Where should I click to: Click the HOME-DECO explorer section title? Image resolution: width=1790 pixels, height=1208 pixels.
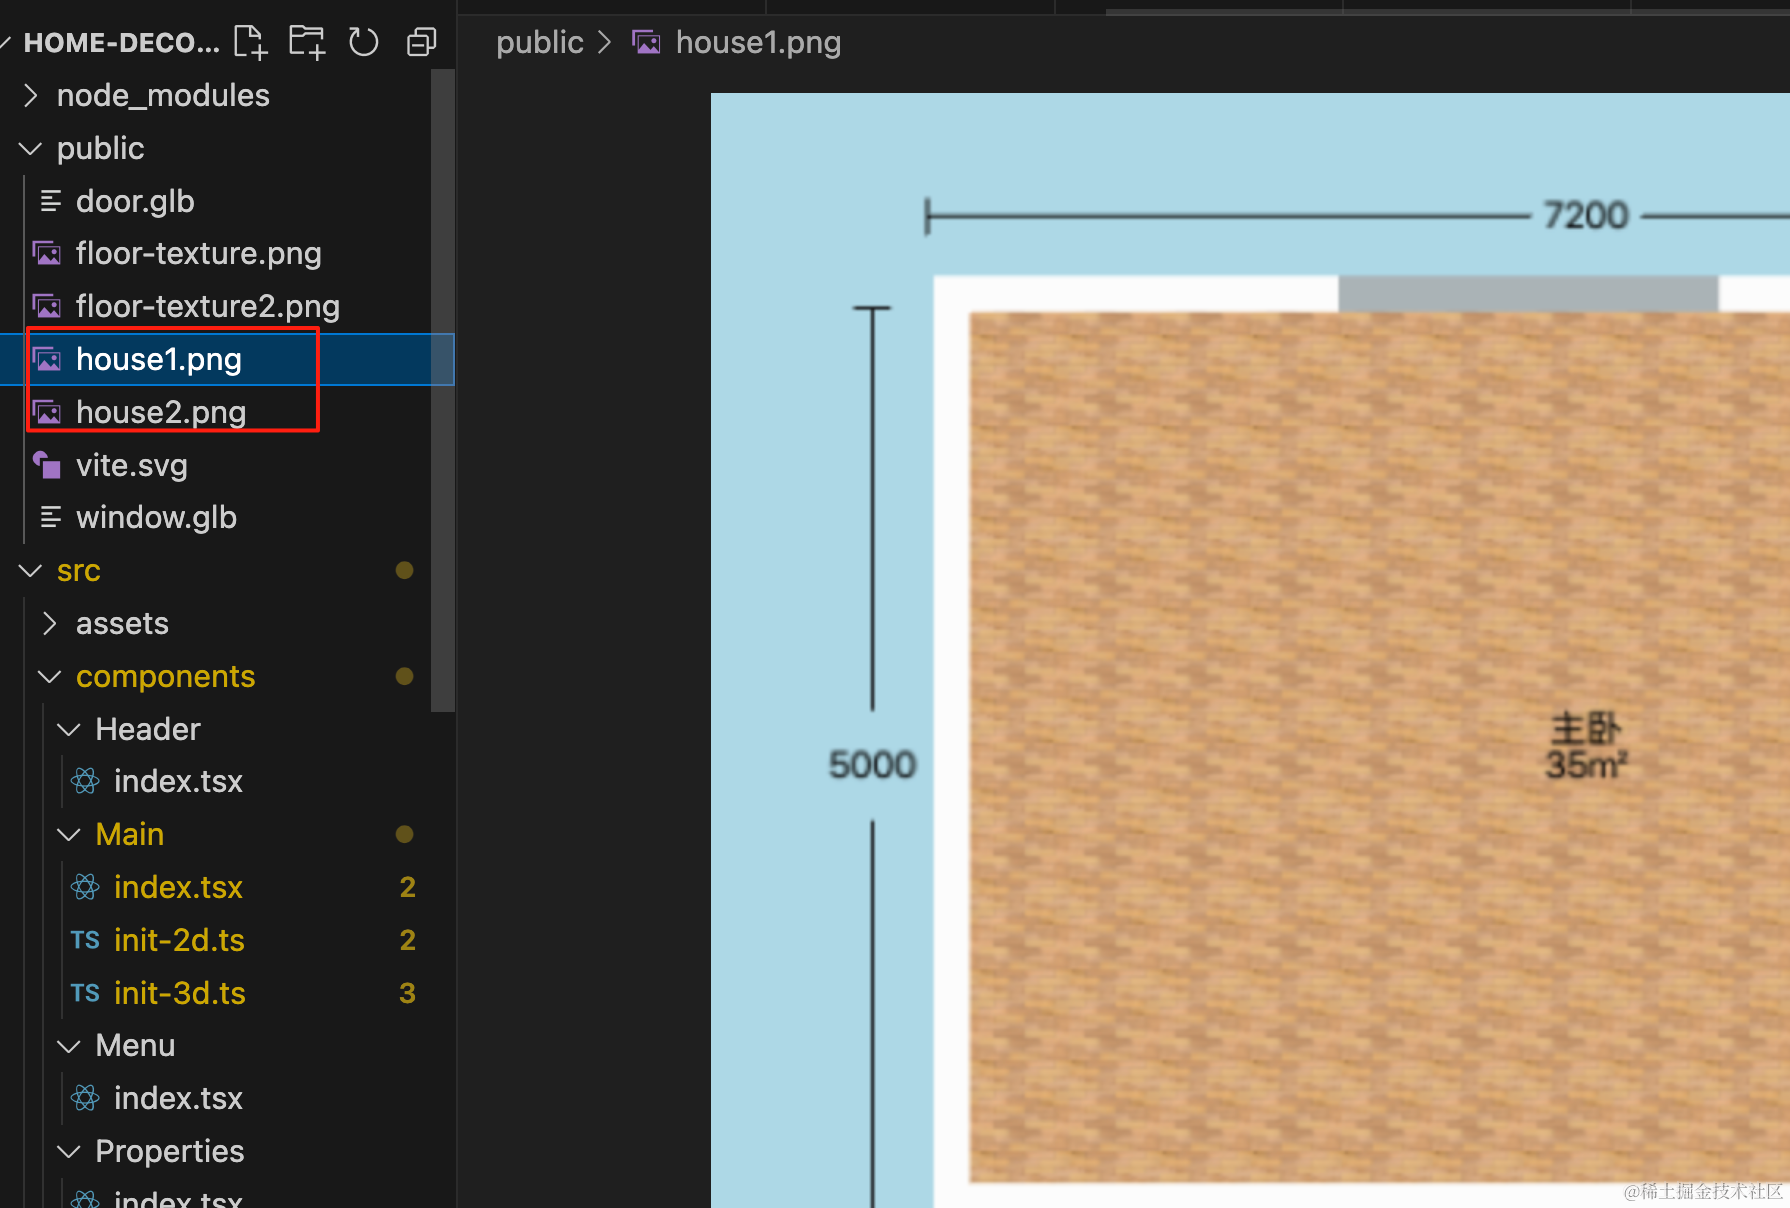tap(122, 43)
